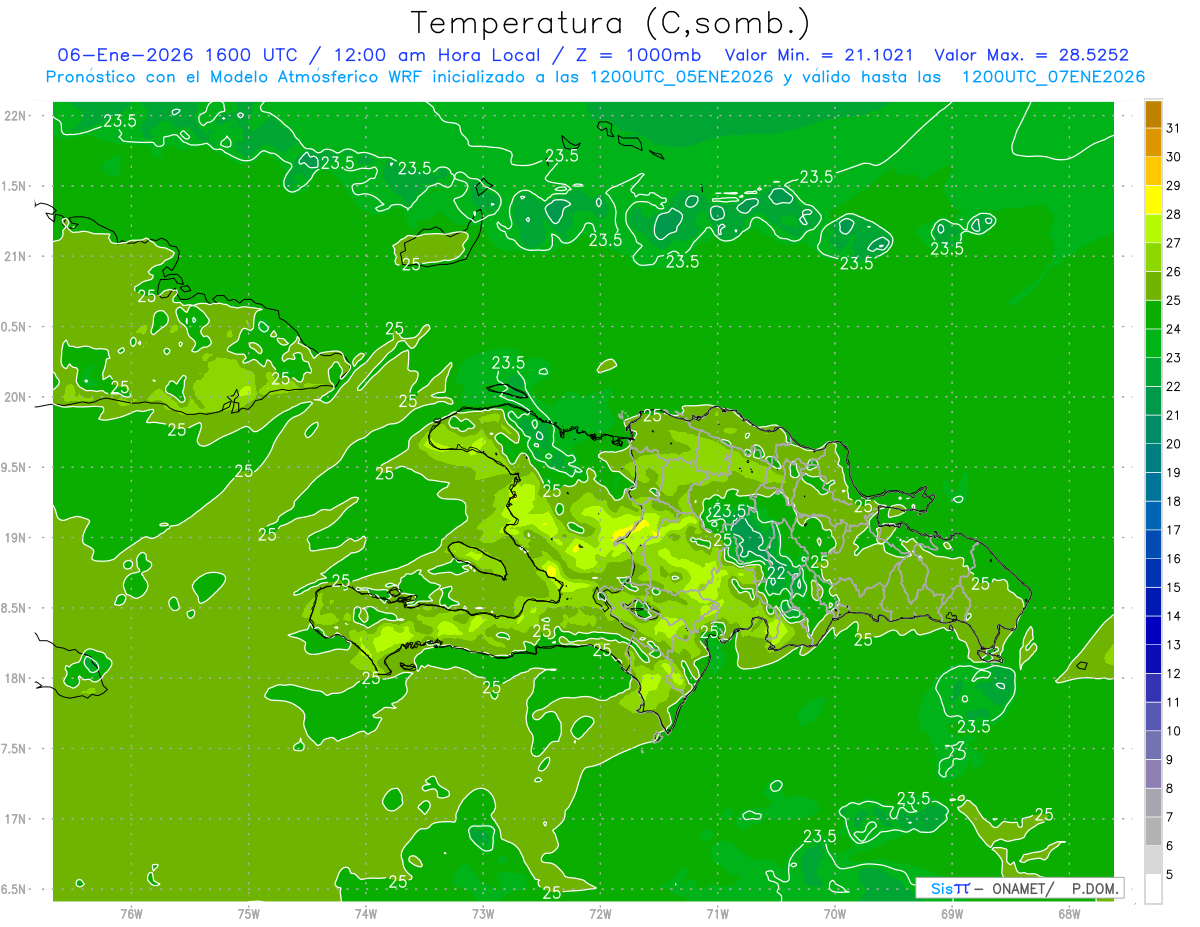Click the 20N latitude axis label
1200x927 pixels.
tap(16, 397)
